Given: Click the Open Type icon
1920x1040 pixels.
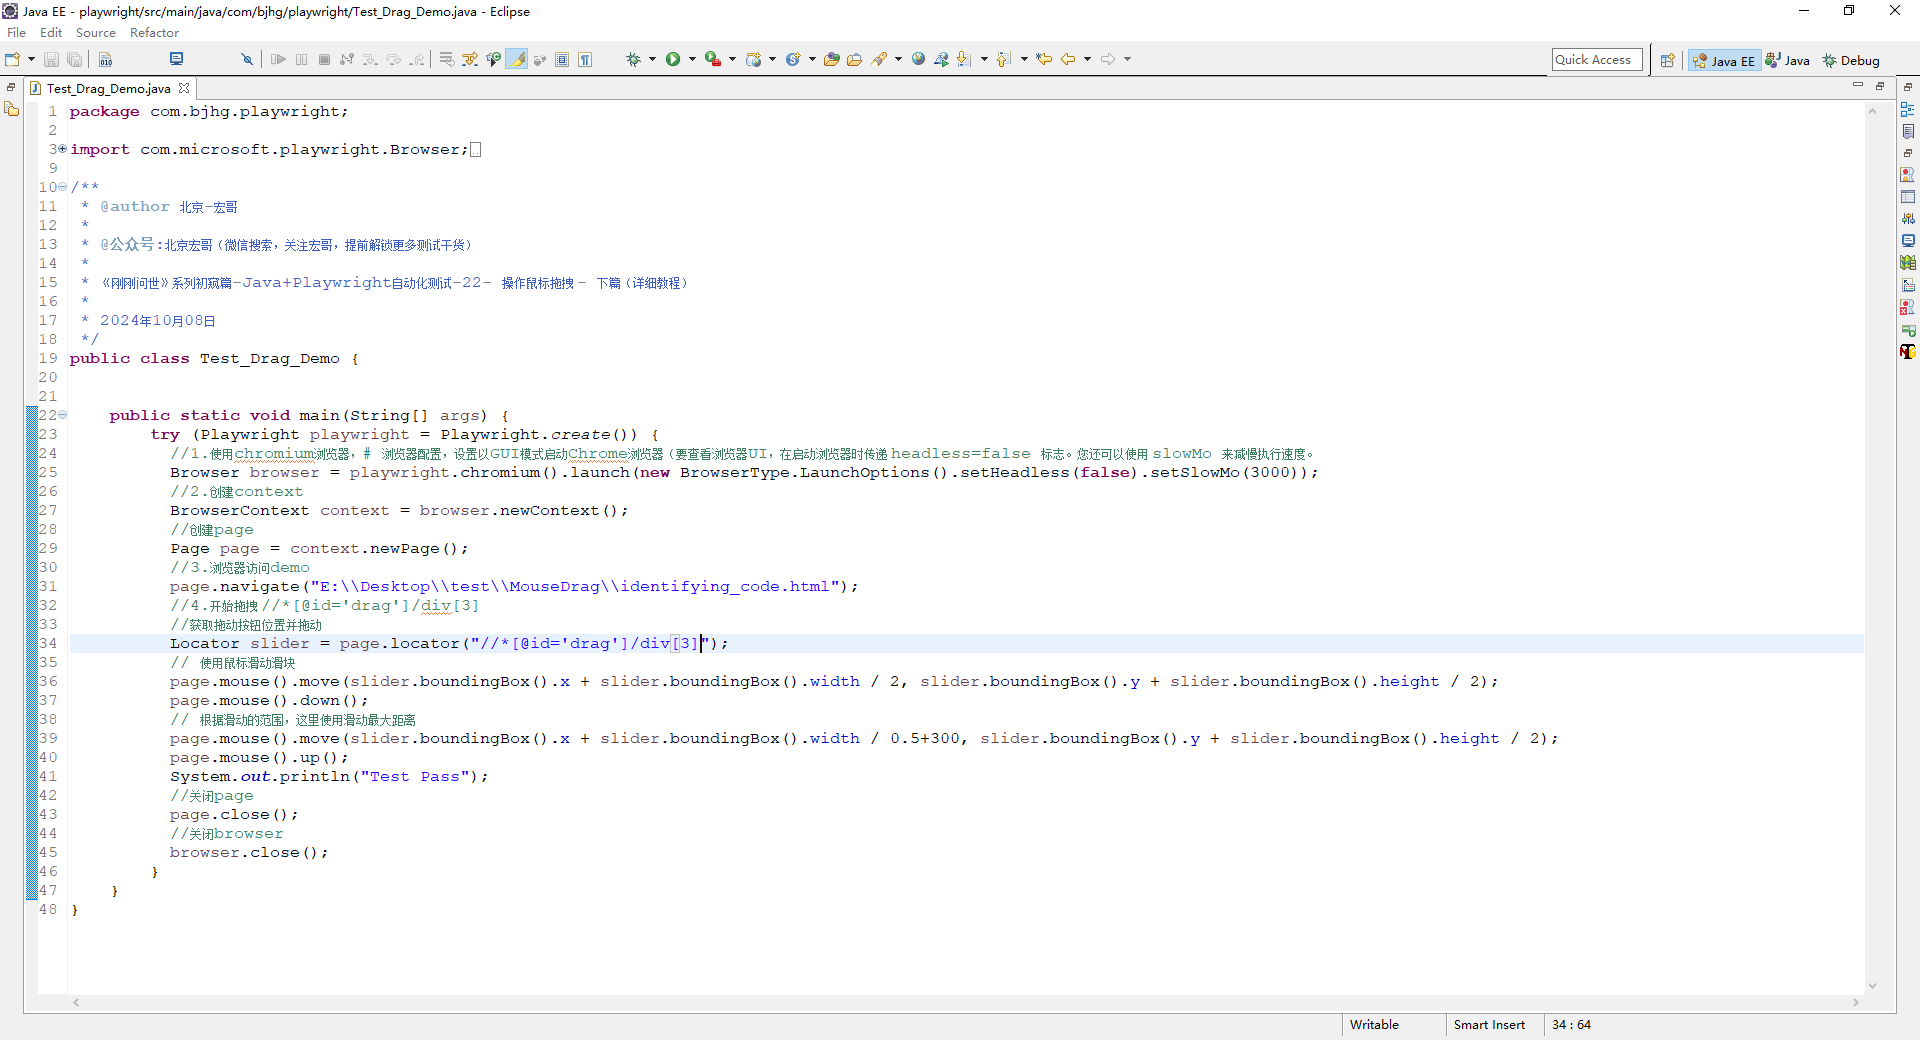Looking at the screenshot, I should (831, 60).
